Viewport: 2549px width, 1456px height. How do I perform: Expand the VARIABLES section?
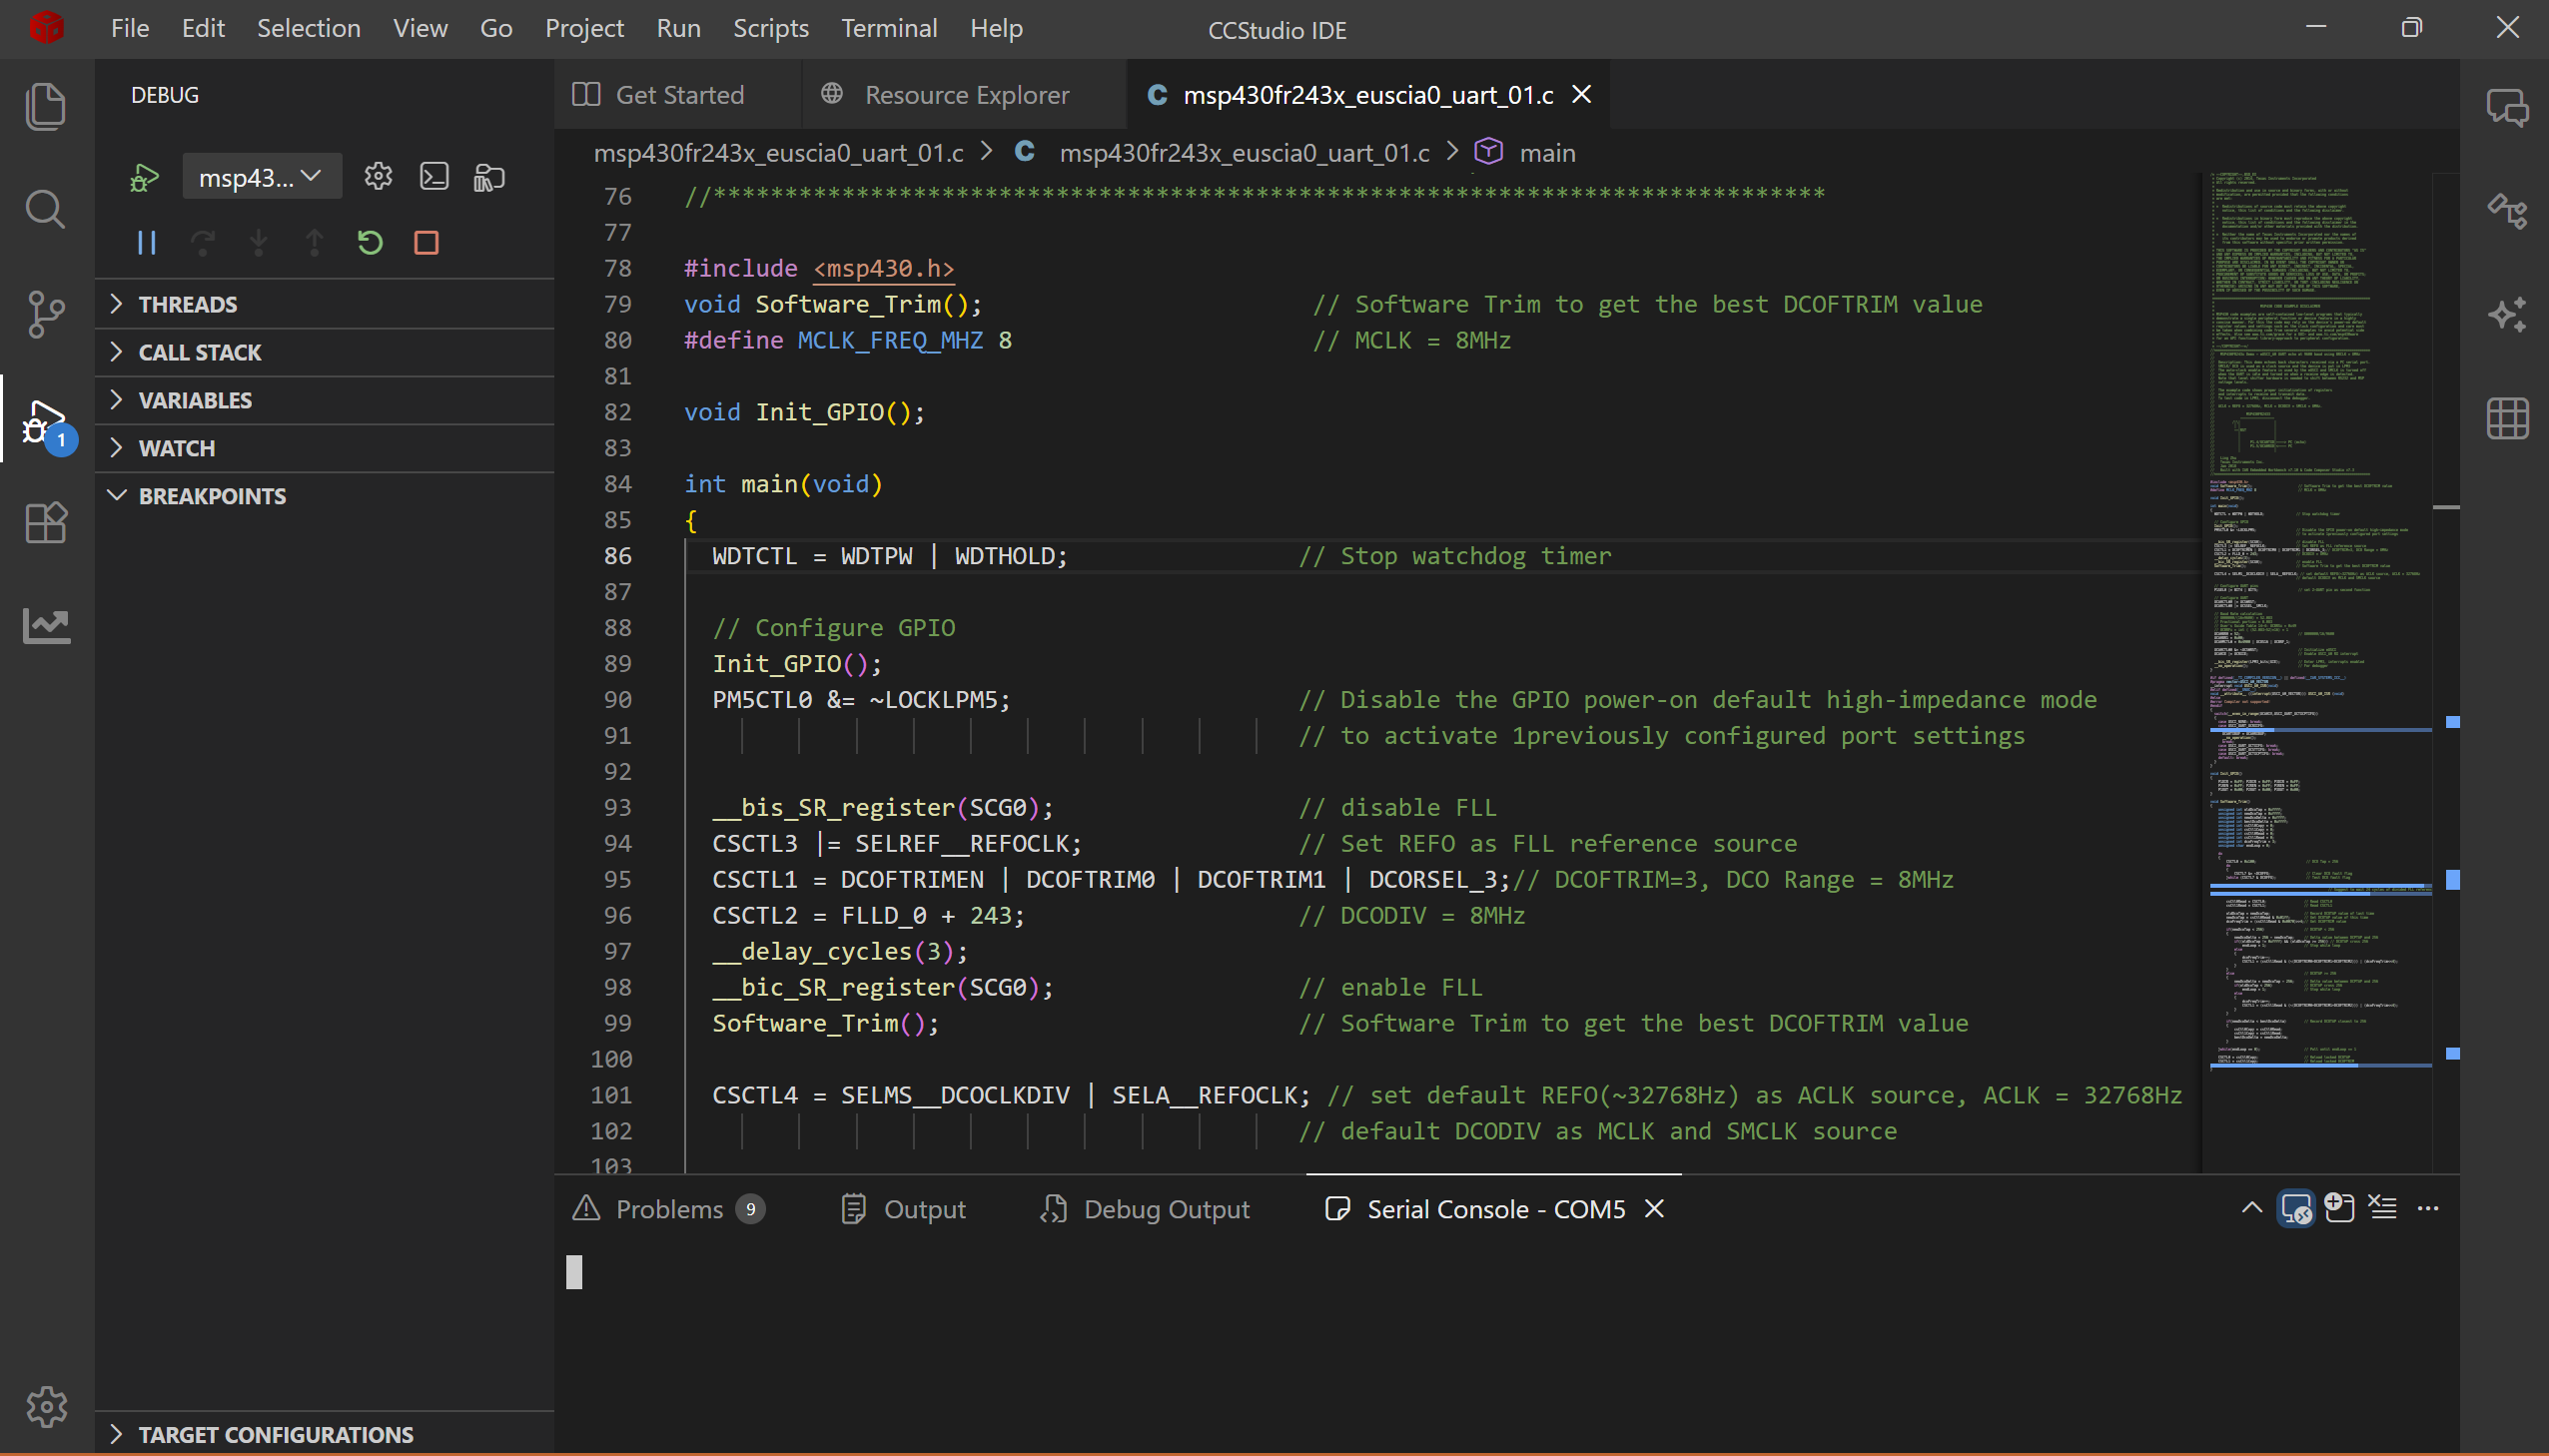point(324,400)
